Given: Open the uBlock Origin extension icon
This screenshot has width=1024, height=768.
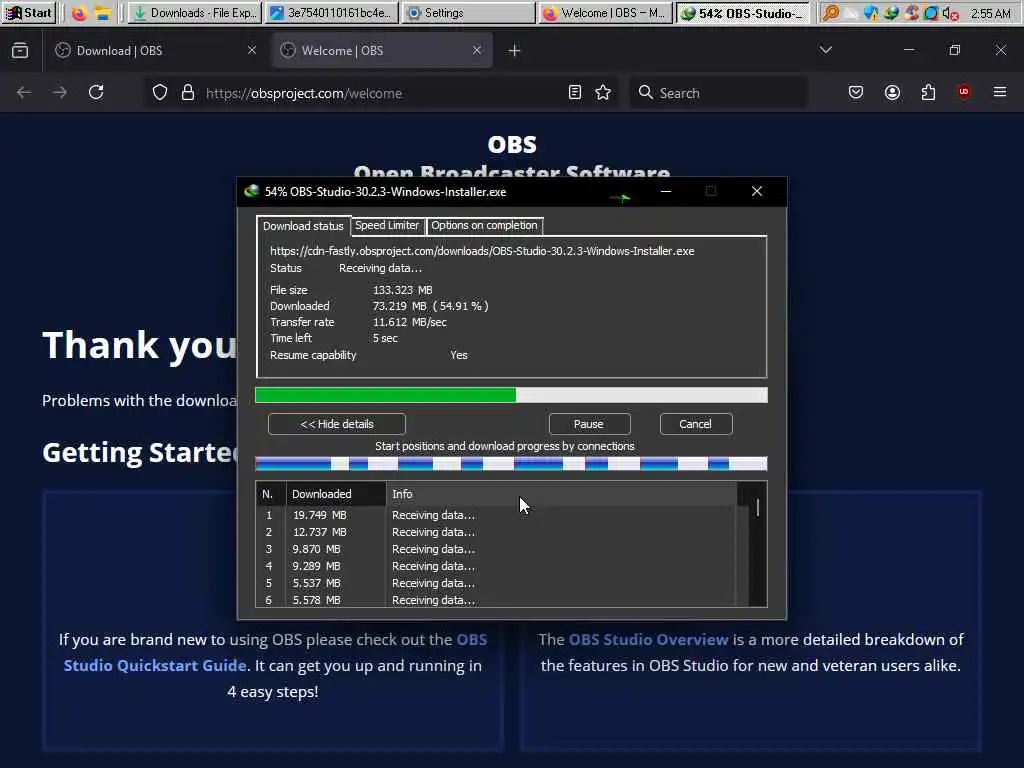Looking at the screenshot, I should tap(964, 93).
